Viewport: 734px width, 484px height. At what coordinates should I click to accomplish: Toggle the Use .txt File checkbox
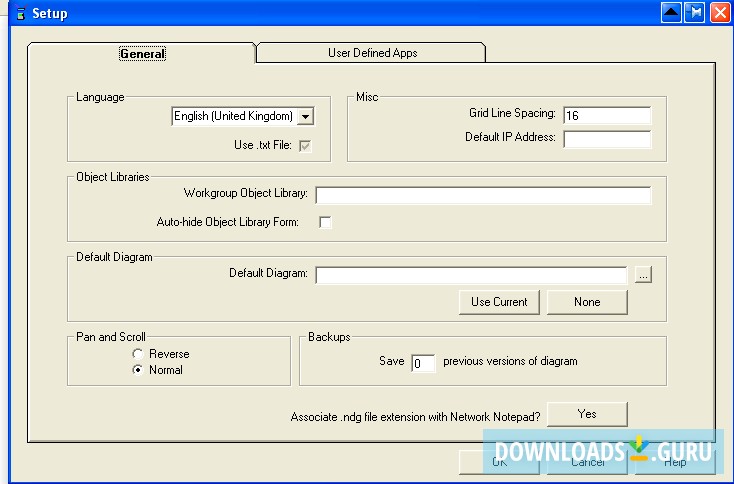(305, 146)
